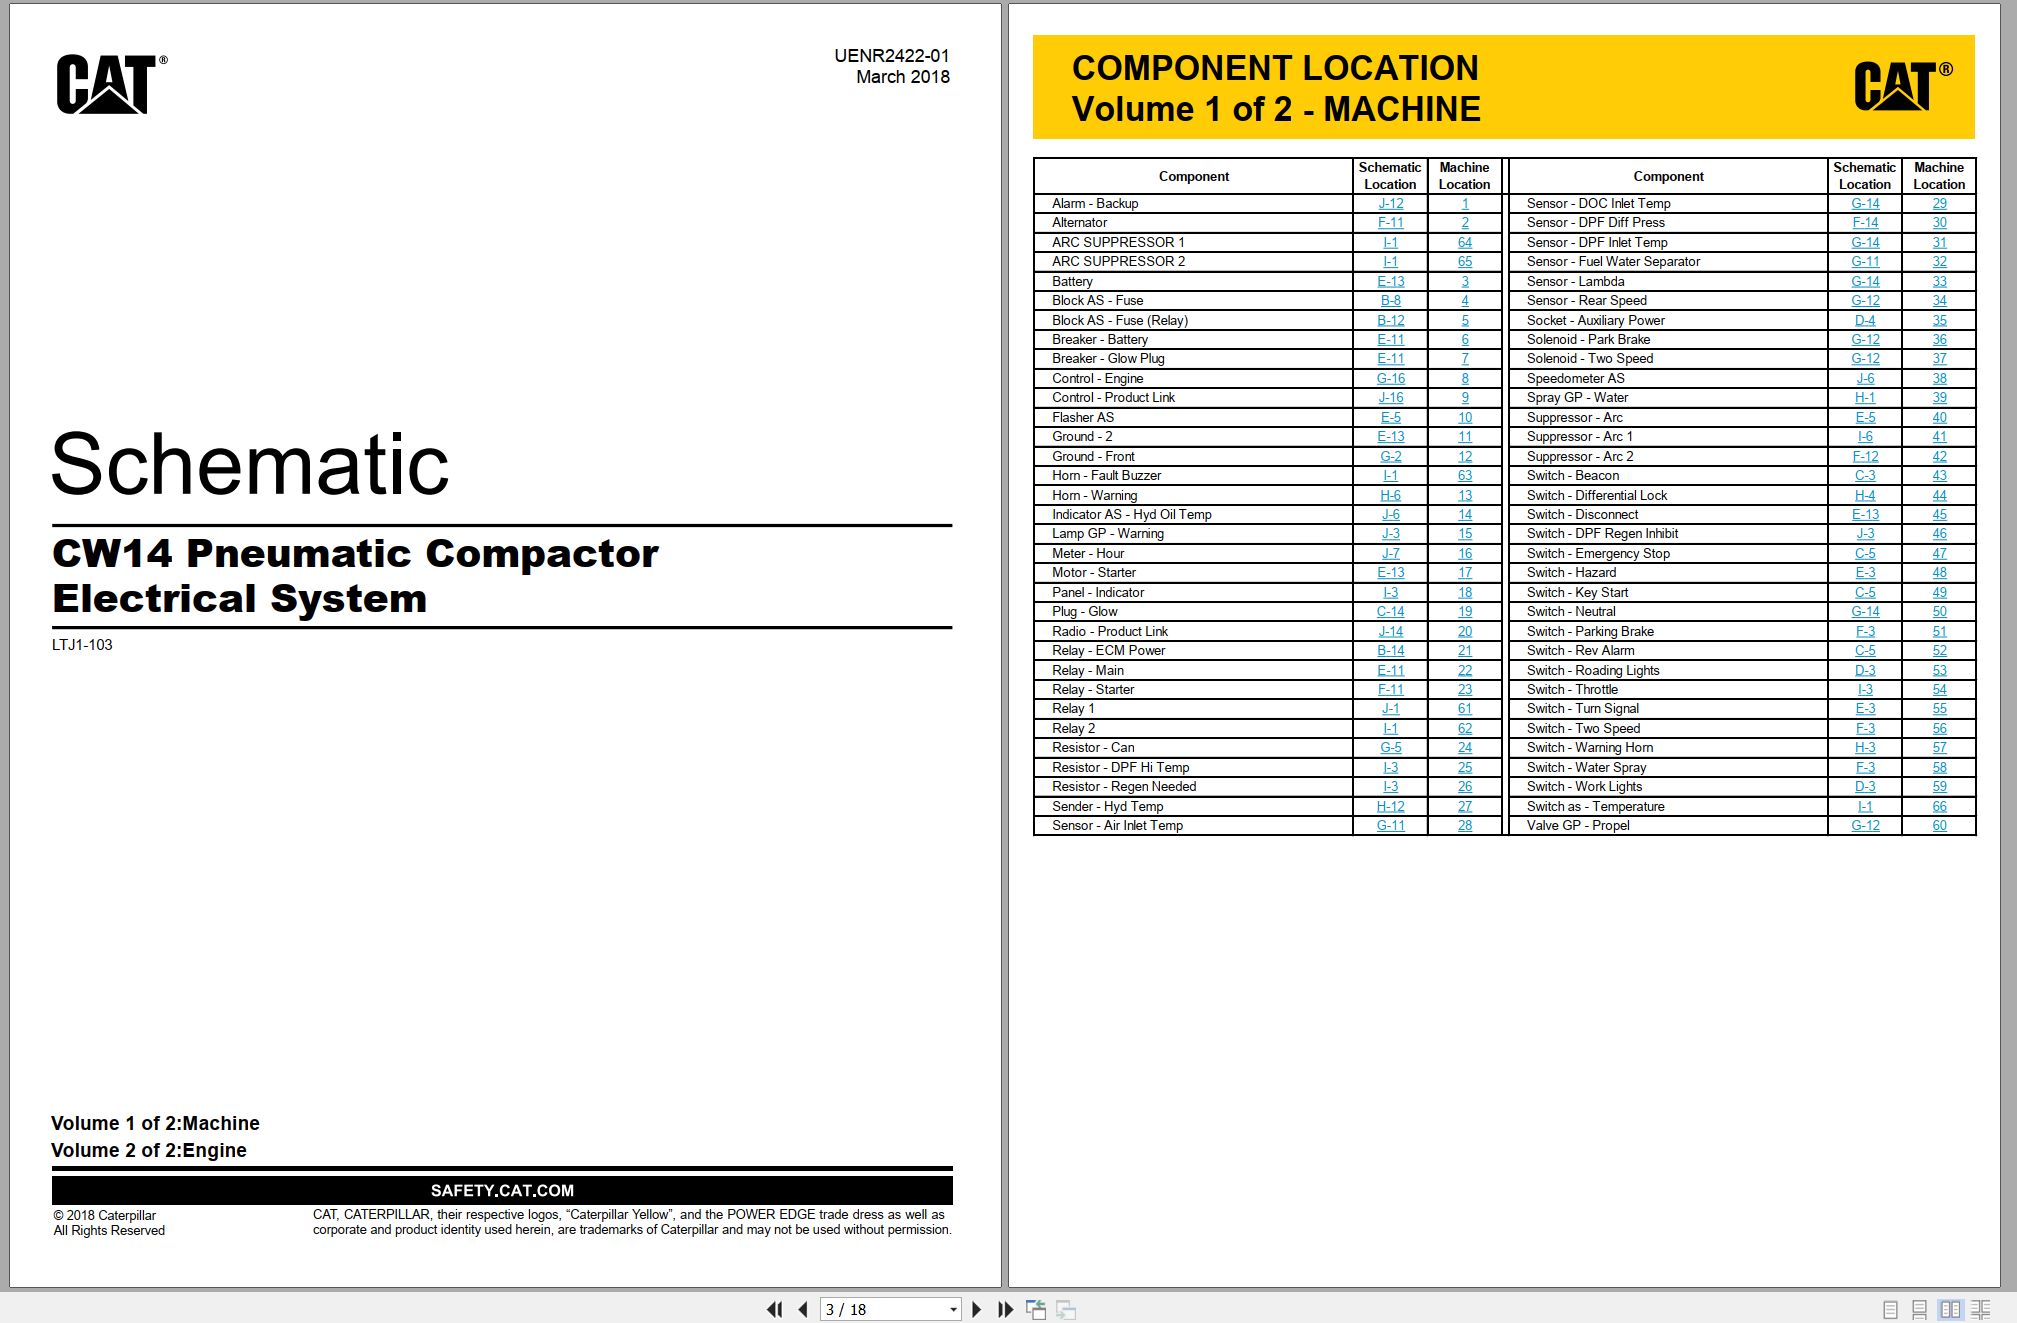Click the 'CW14 Pneumatic Compactor' title text
This screenshot has width=2017, height=1323.
pyautogui.click(x=355, y=553)
